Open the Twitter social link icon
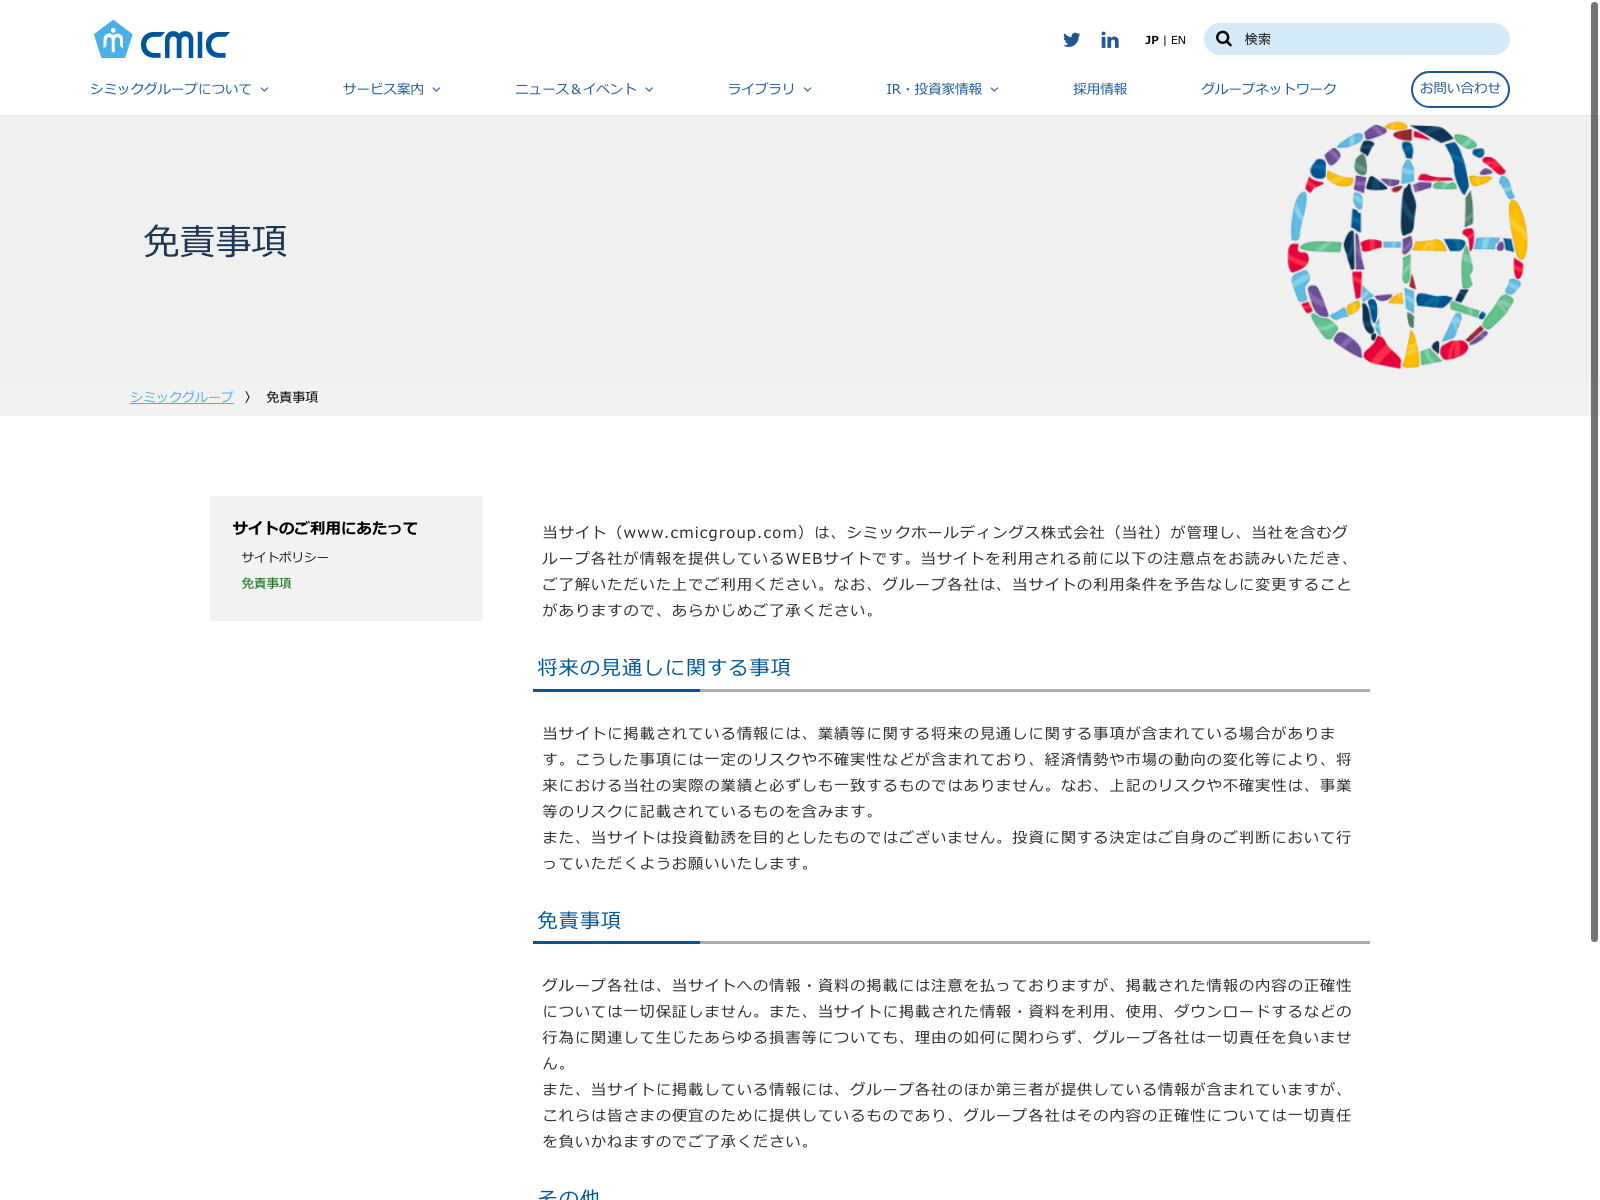Image resolution: width=1600 pixels, height=1200 pixels. (1071, 40)
